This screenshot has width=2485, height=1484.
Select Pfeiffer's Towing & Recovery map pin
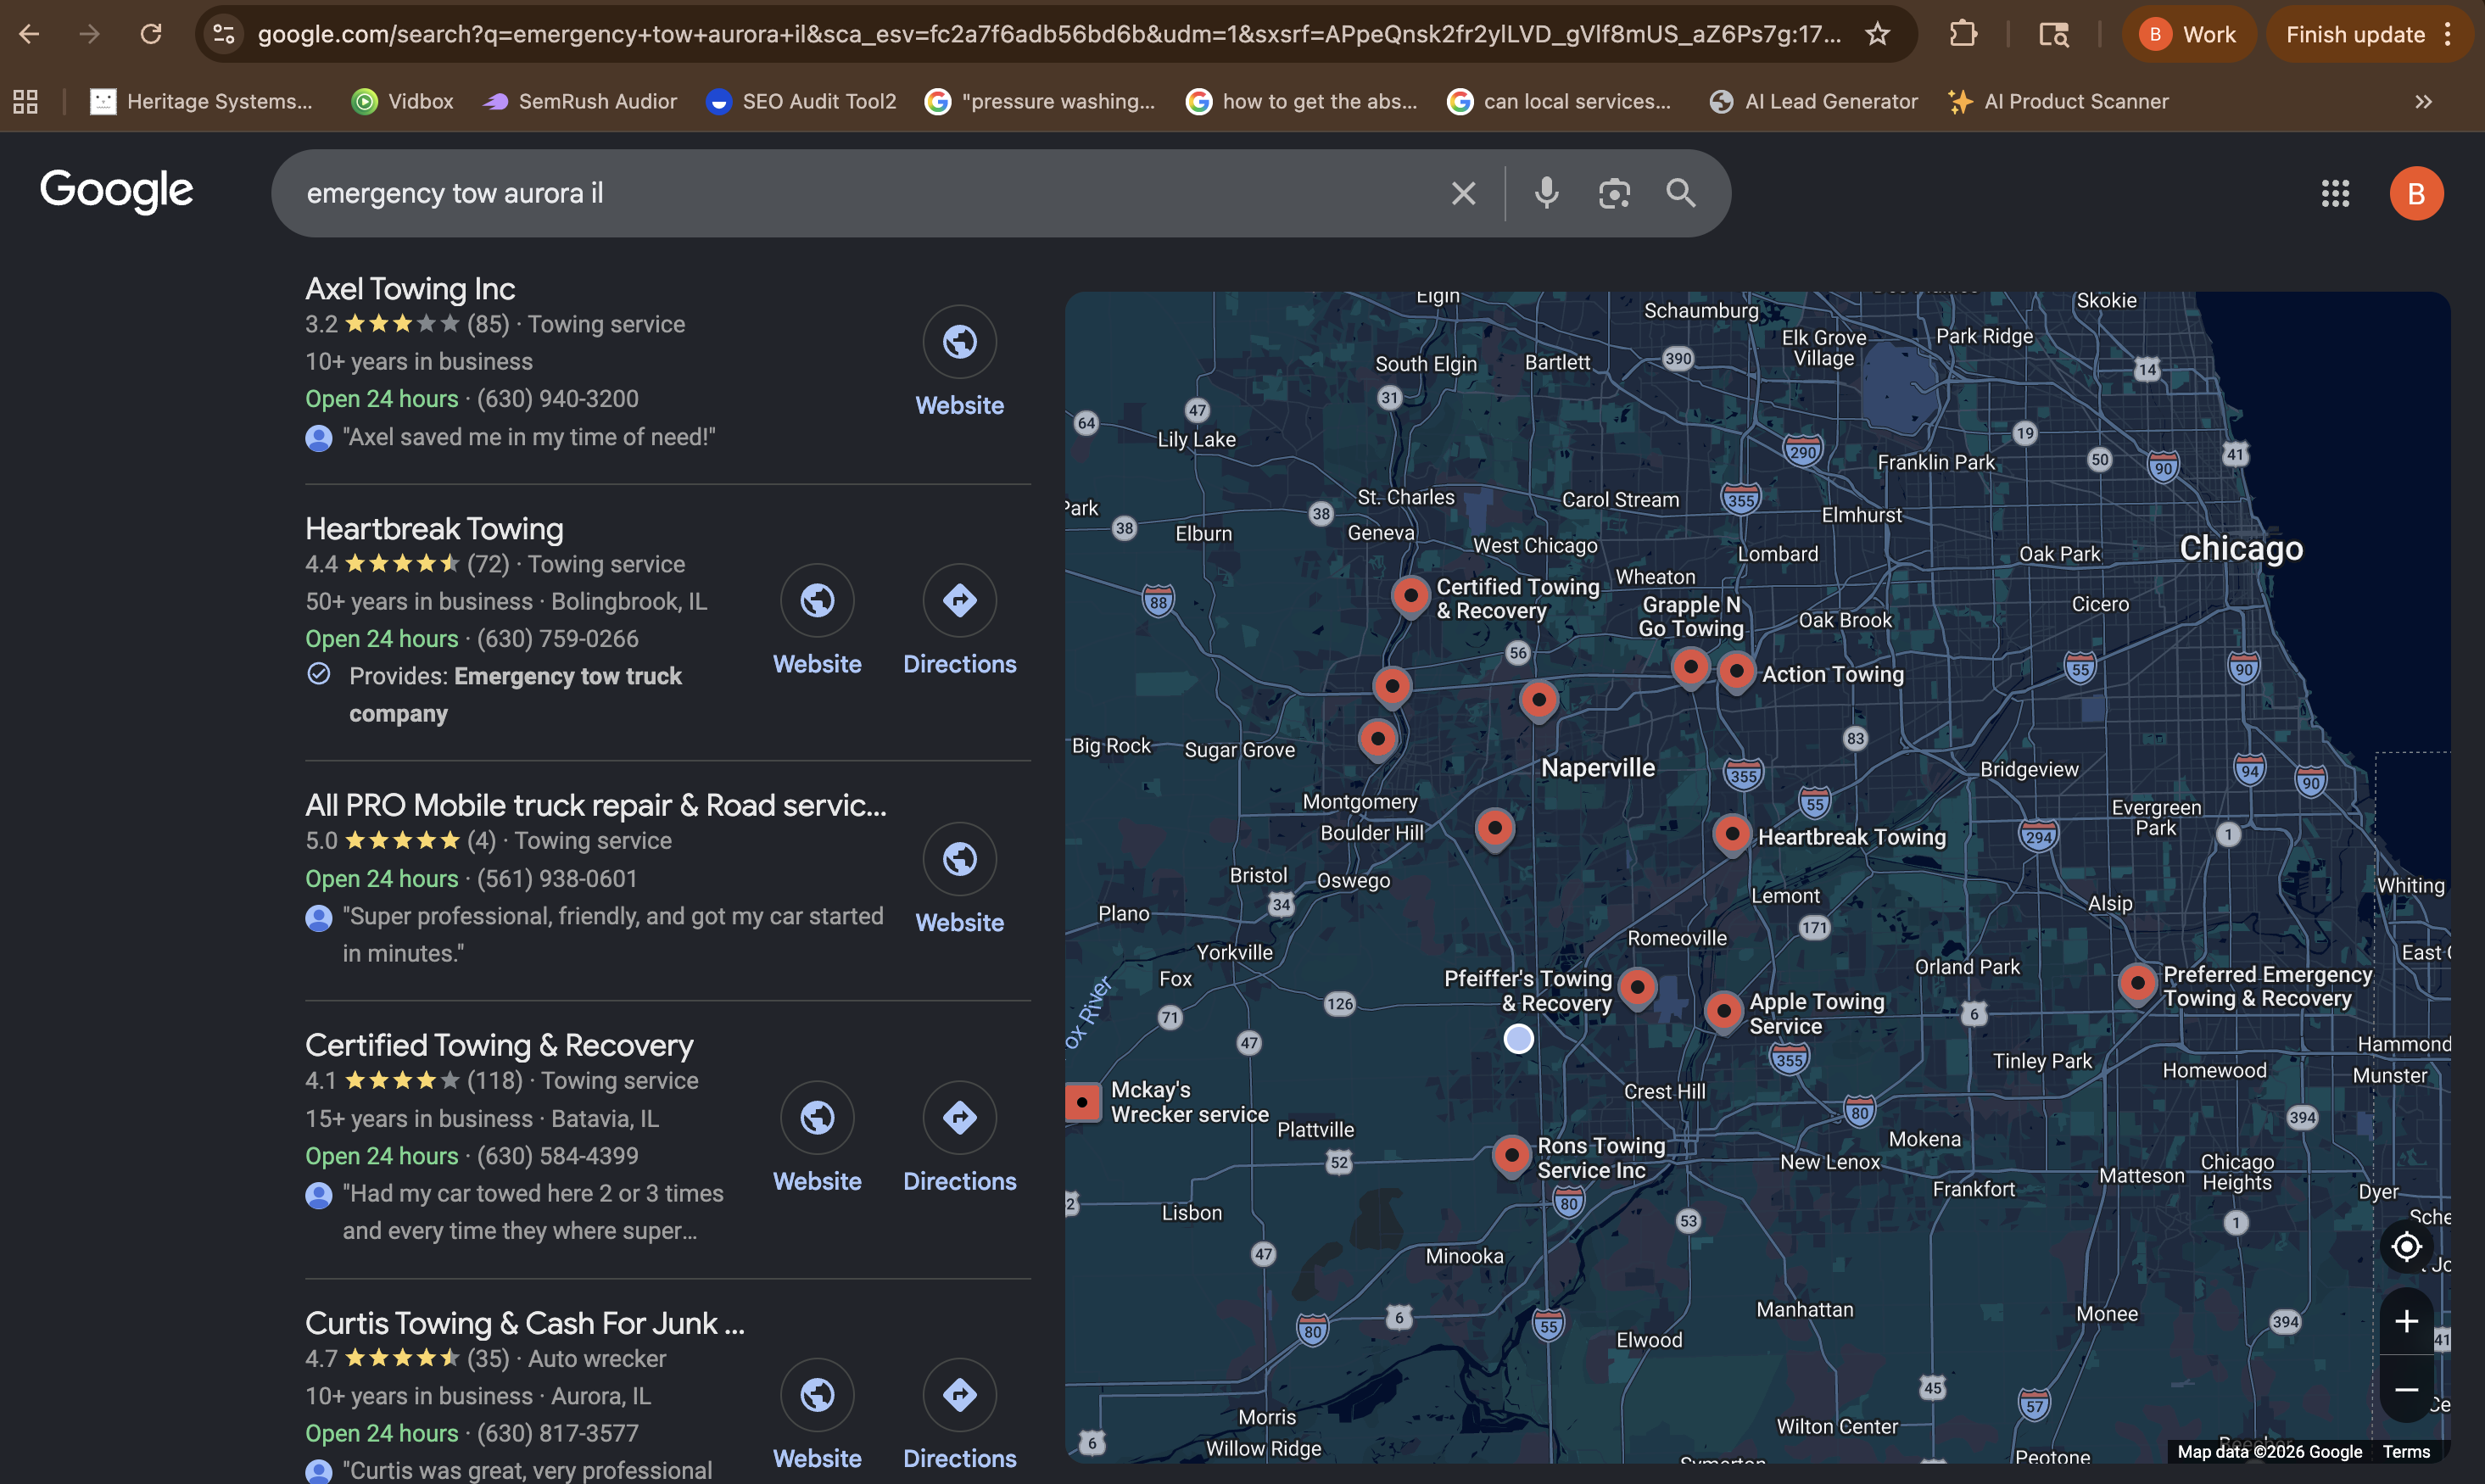(1637, 988)
